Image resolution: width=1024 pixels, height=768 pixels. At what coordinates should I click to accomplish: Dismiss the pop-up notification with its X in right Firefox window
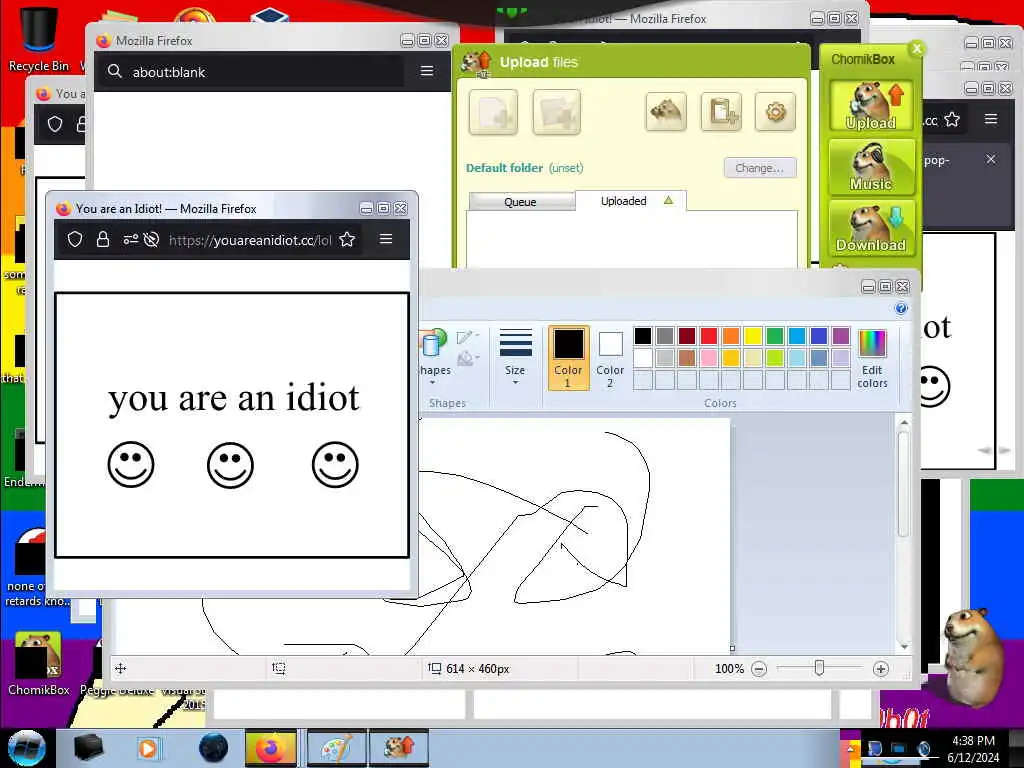[991, 159]
